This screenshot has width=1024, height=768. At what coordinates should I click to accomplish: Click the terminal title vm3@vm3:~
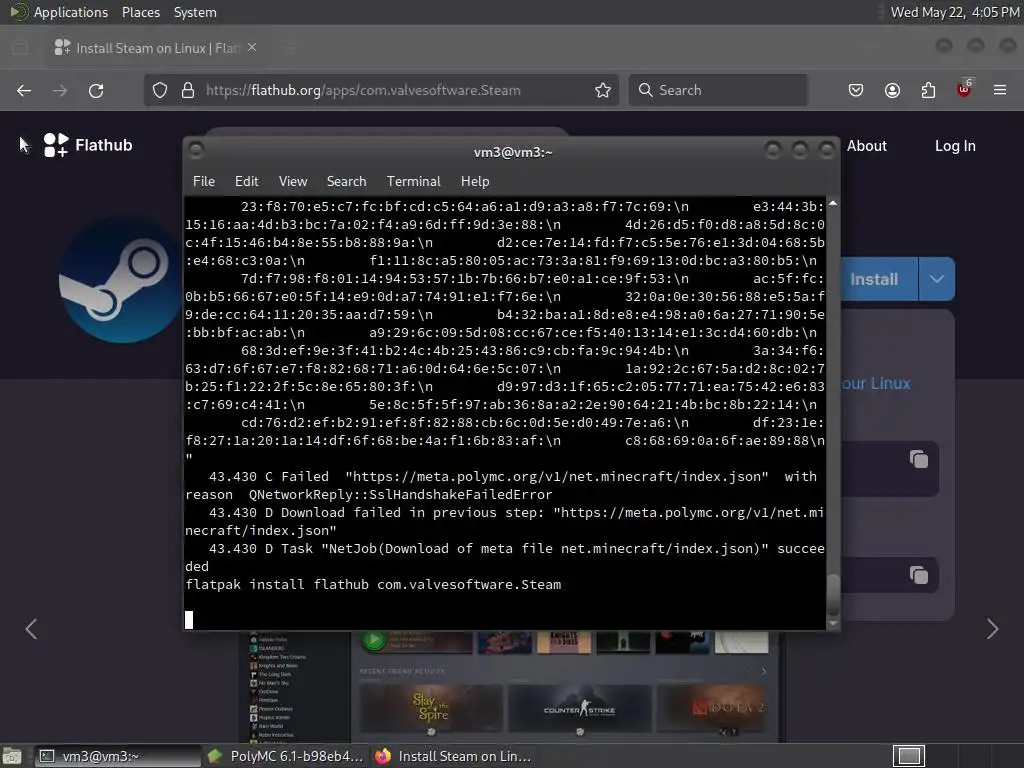(513, 152)
